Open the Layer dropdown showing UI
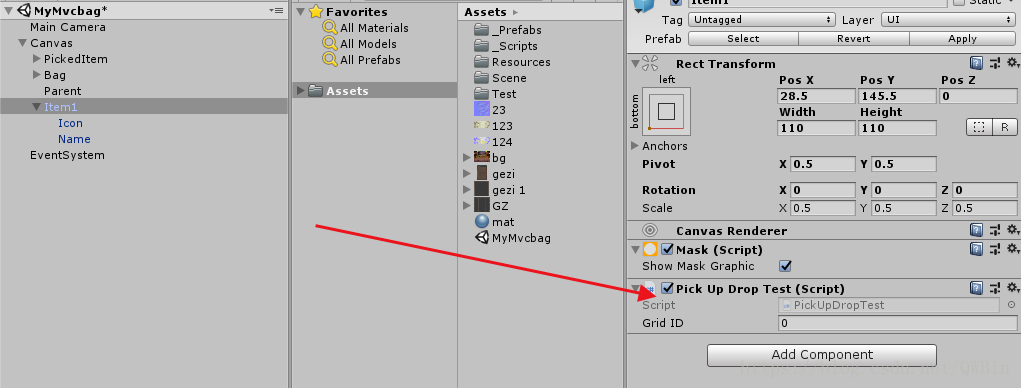Image resolution: width=1021 pixels, height=388 pixels. coord(948,20)
